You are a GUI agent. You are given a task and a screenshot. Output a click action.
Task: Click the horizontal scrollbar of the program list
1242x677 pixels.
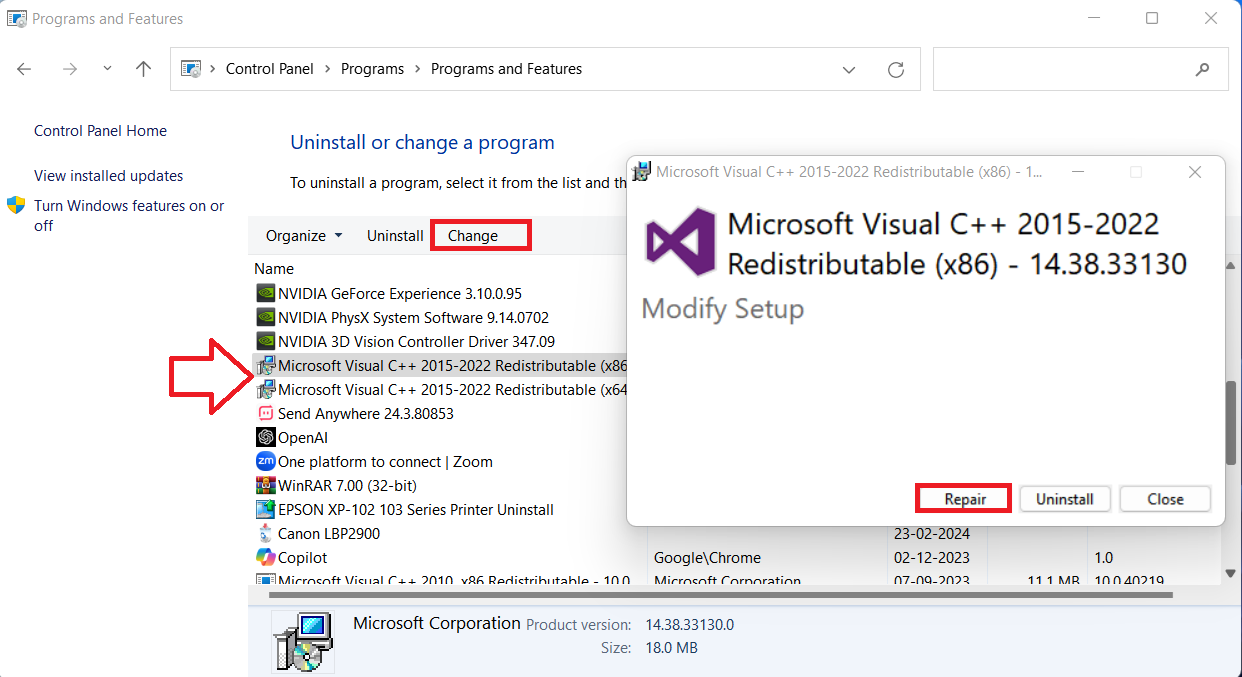click(x=720, y=594)
